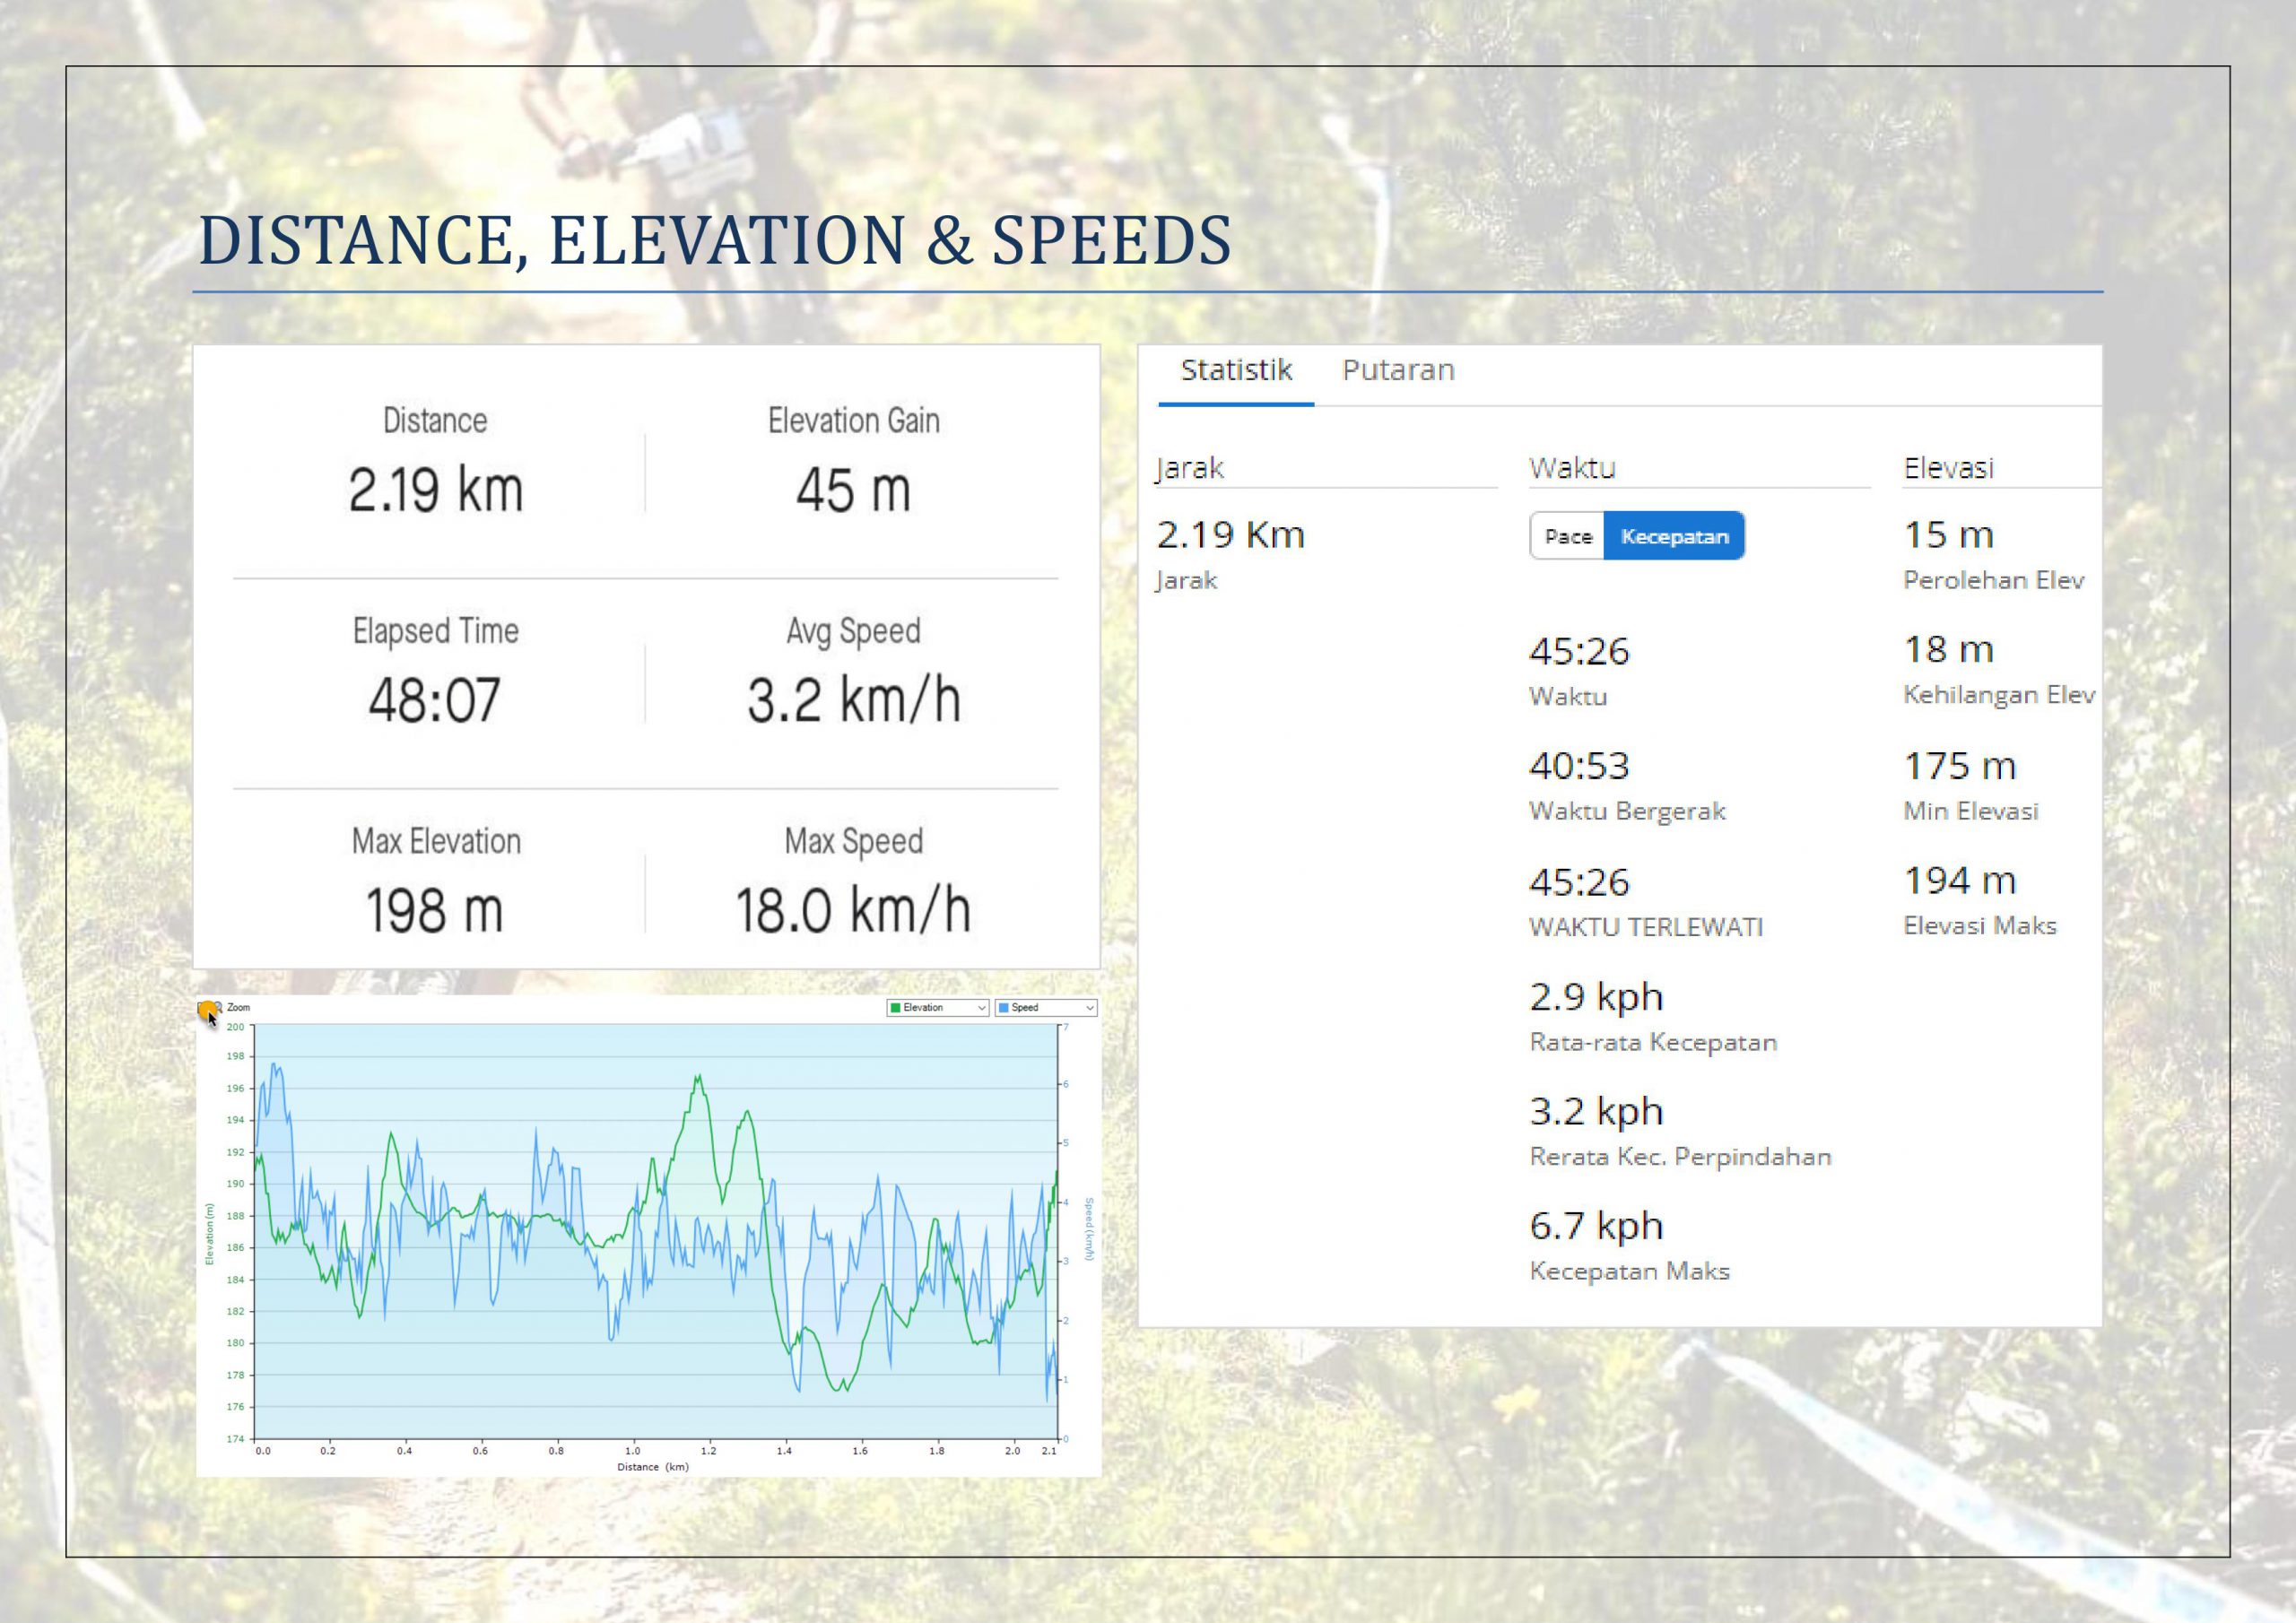Viewport: 2296px width, 1623px height.
Task: Open the Elevation series dropdown
Action: (x=981, y=1008)
